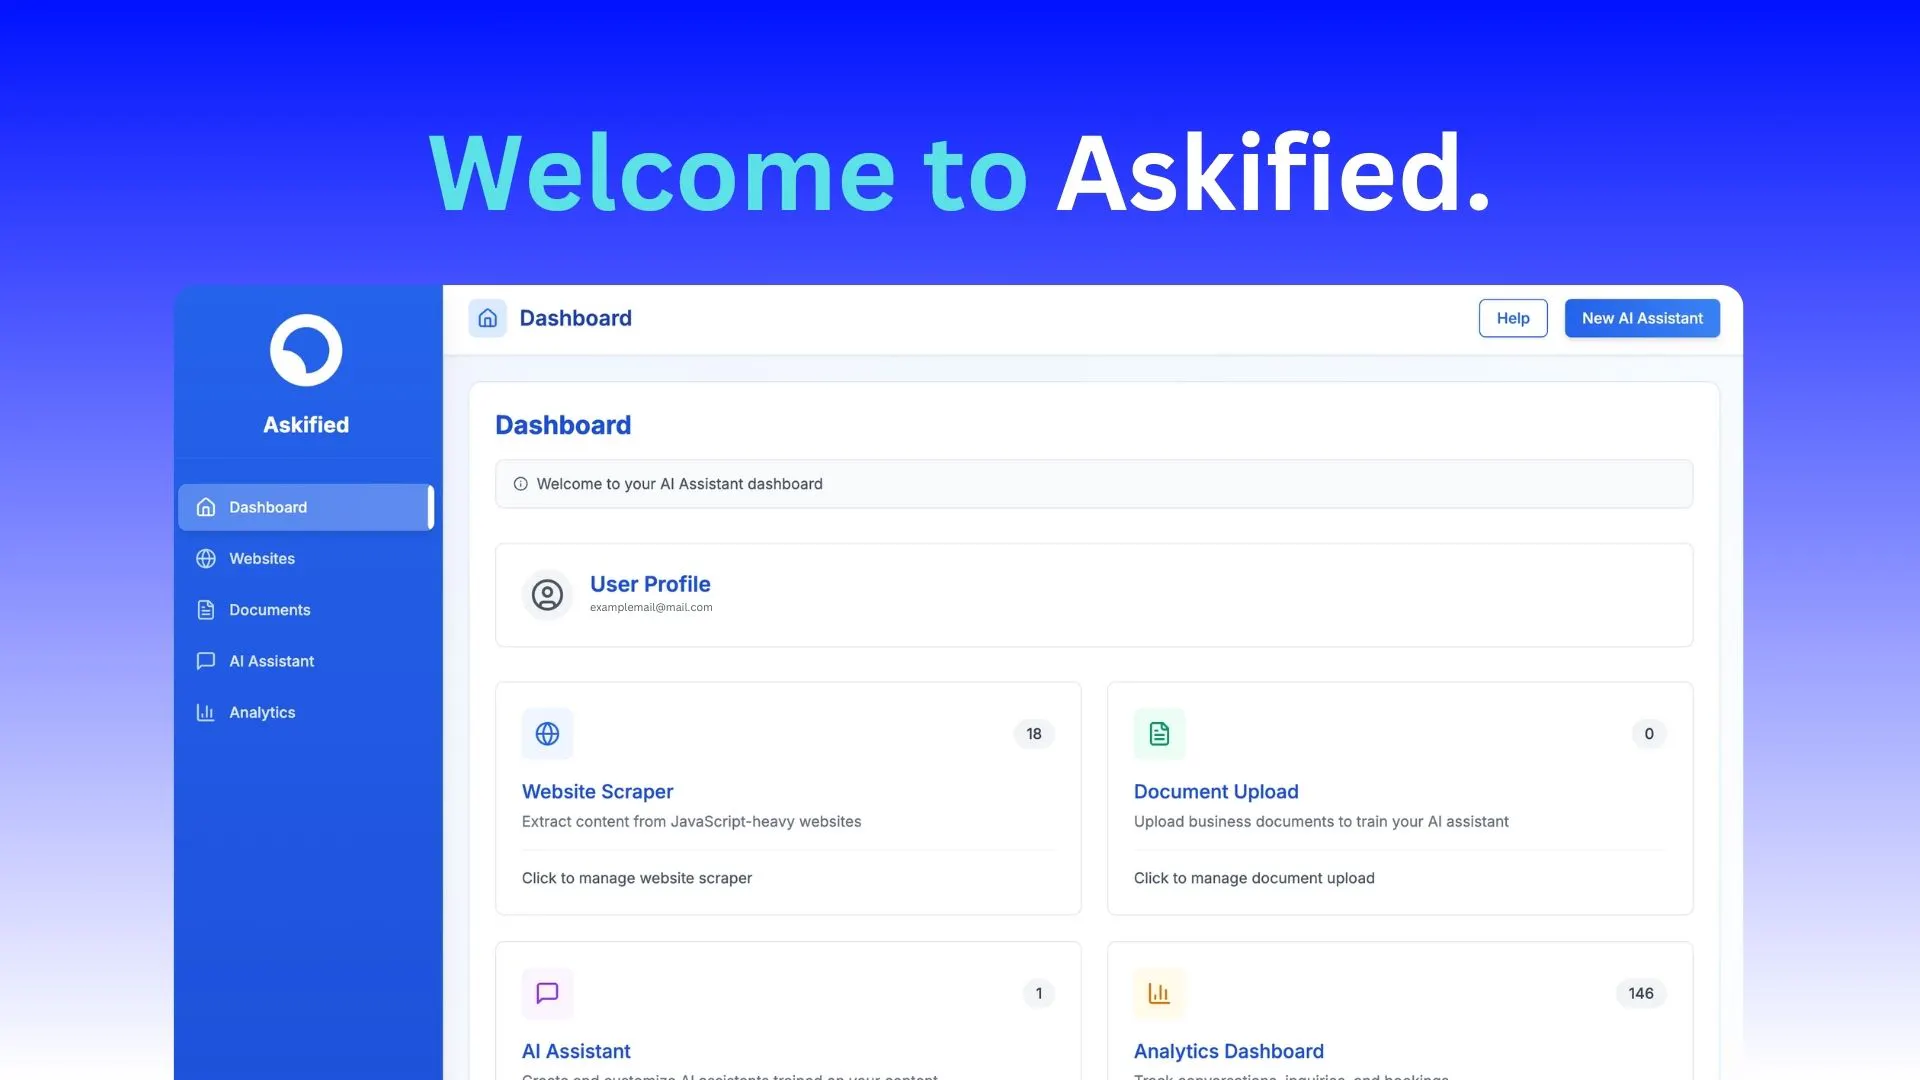Viewport: 1920px width, 1080px height.
Task: Click 'Click to manage website scraper' text
Action: pos(637,878)
